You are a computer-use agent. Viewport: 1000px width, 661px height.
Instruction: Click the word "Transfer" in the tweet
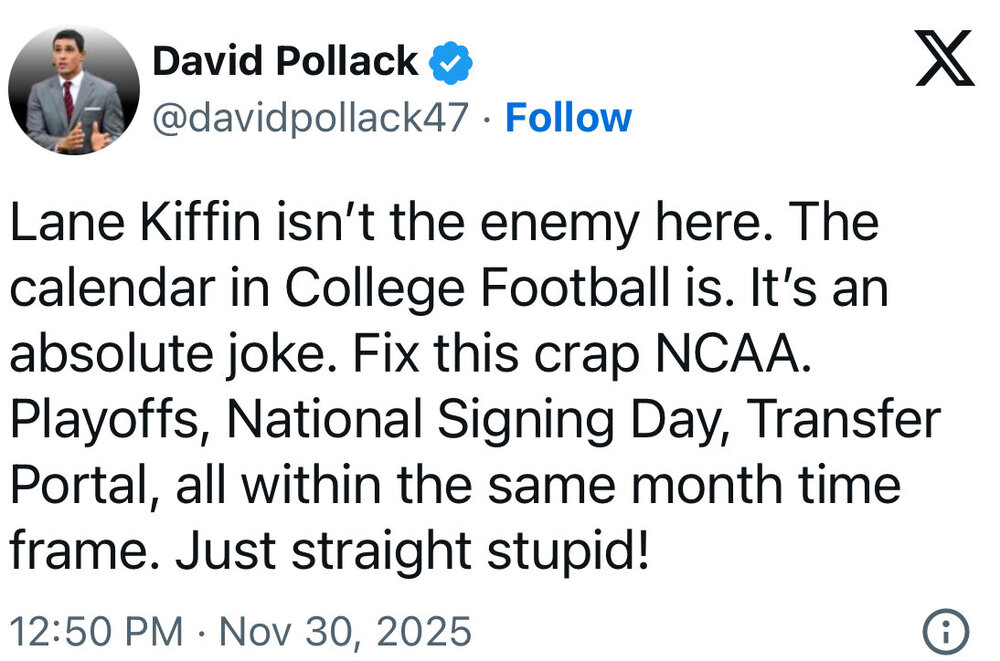click(x=844, y=421)
